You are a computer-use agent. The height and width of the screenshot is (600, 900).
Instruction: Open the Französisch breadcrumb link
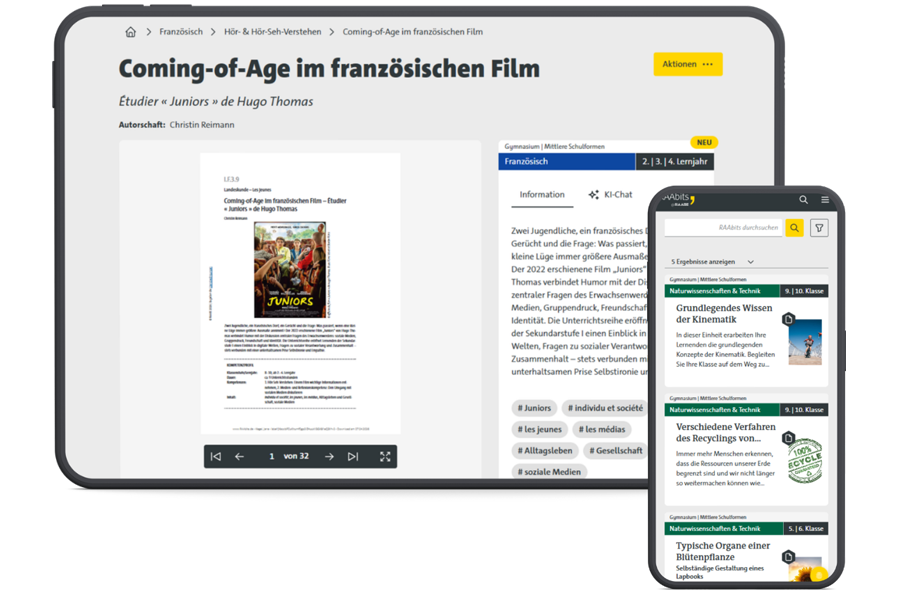181,32
